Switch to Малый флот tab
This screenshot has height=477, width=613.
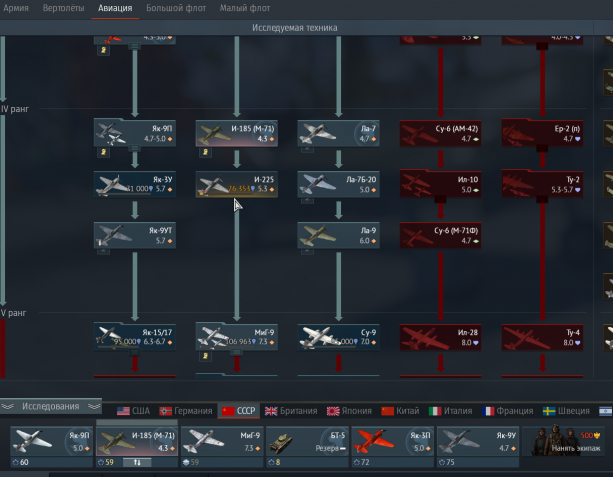click(245, 8)
